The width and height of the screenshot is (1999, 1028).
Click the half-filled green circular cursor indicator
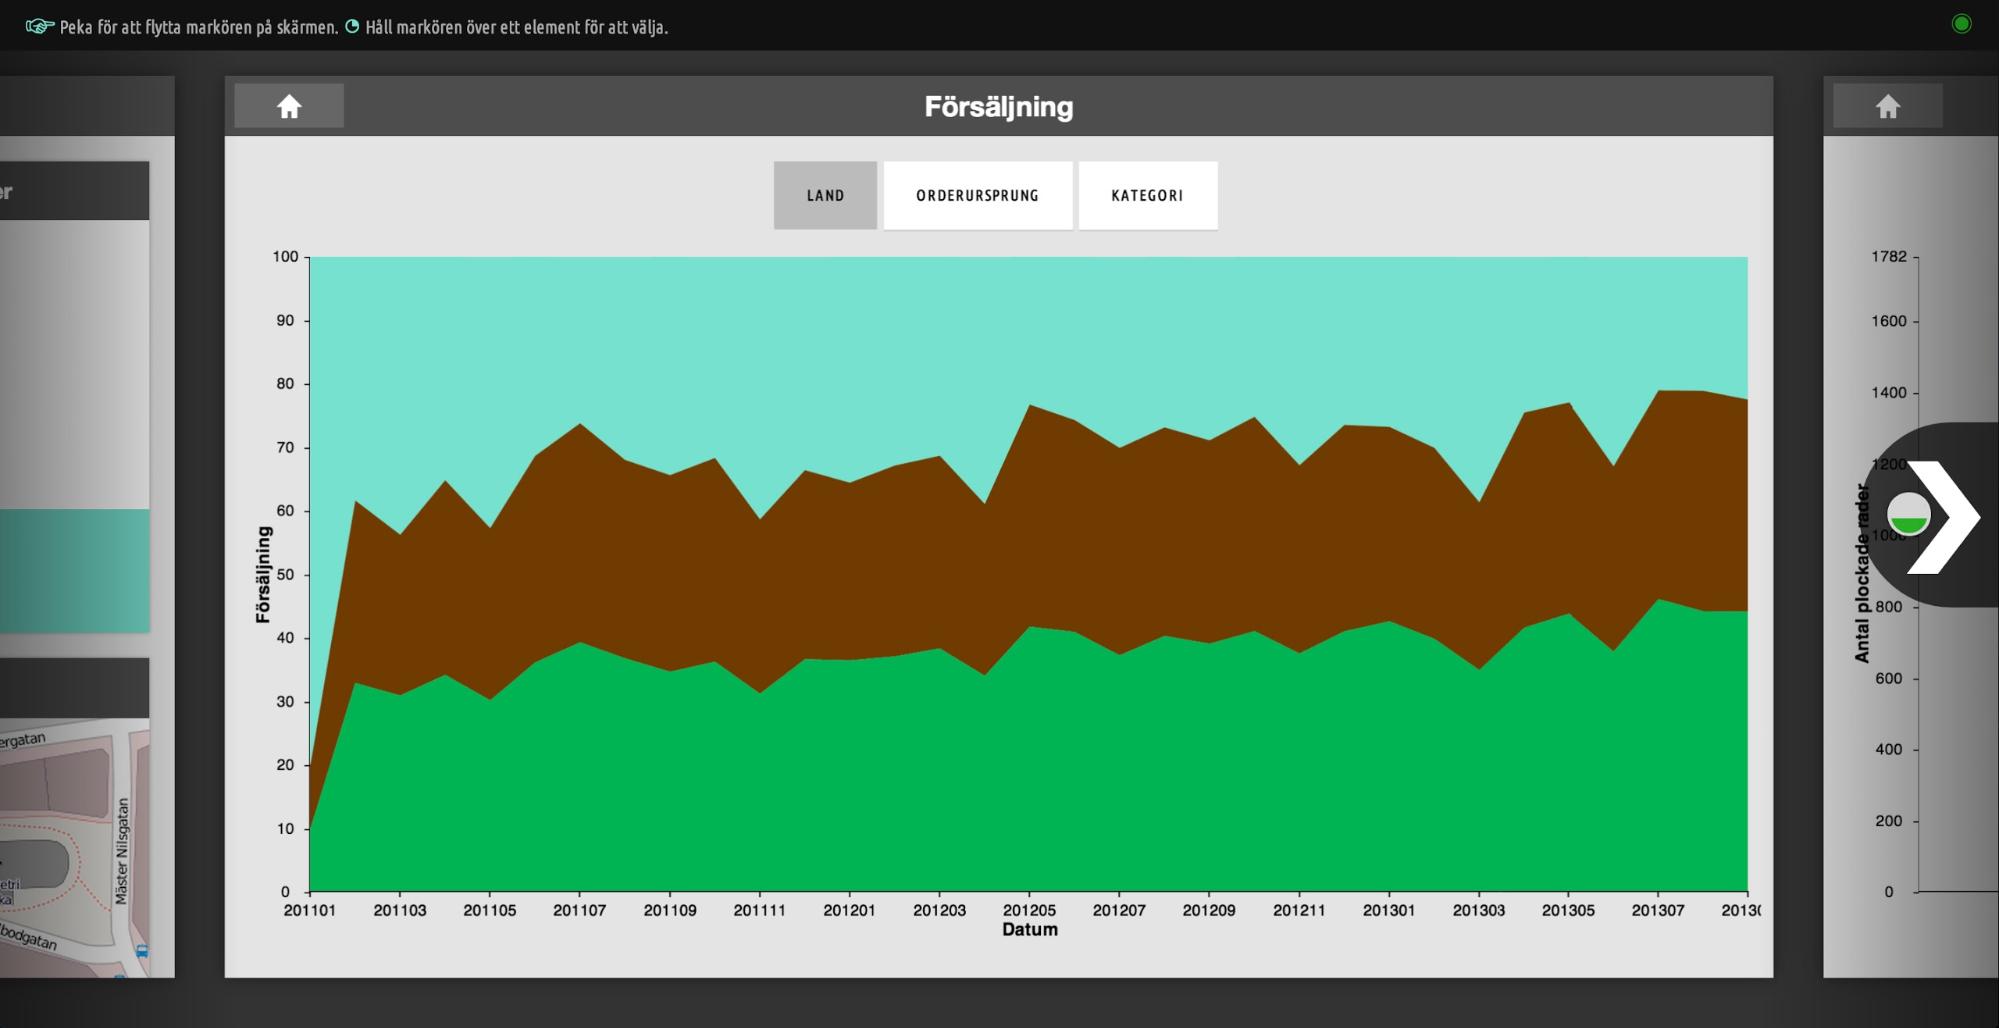pos(1908,515)
